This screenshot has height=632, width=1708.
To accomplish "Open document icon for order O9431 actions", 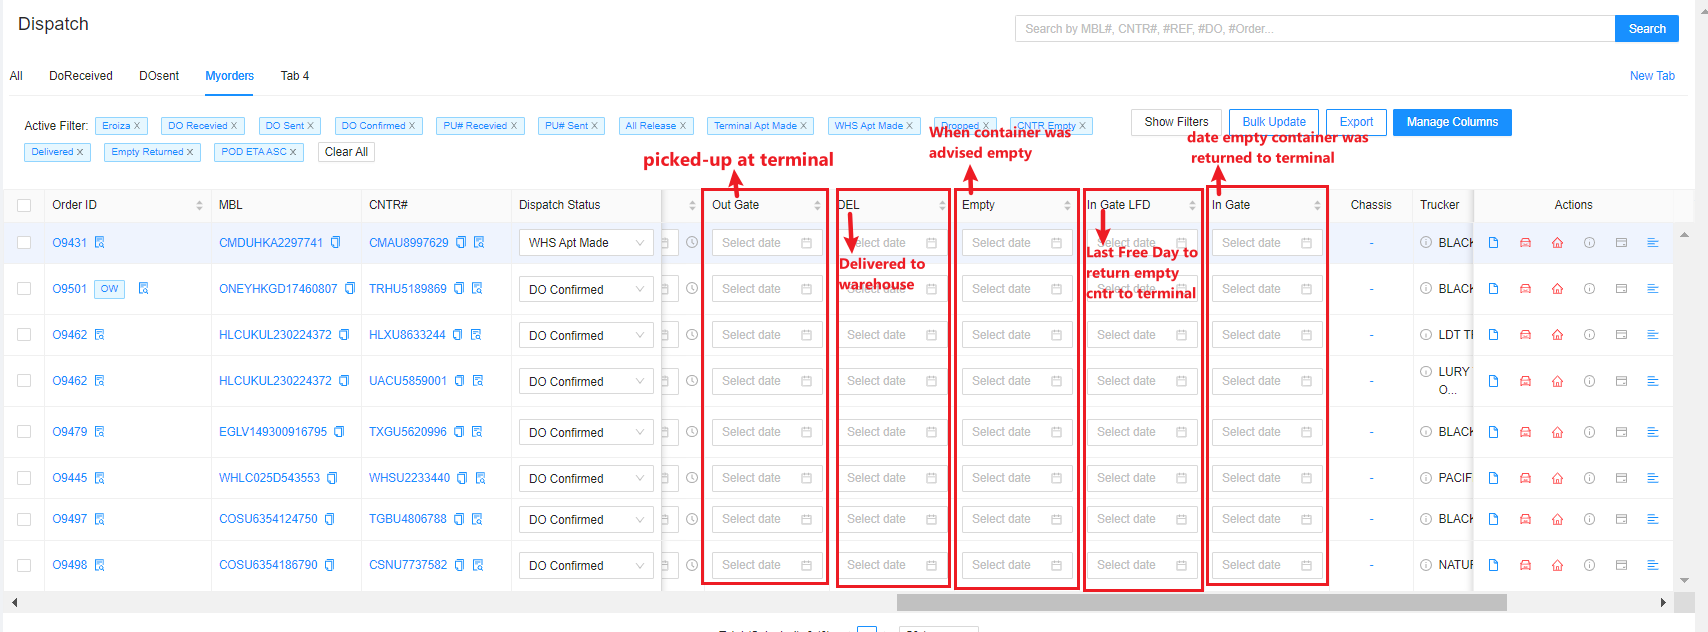I will [x=1493, y=243].
